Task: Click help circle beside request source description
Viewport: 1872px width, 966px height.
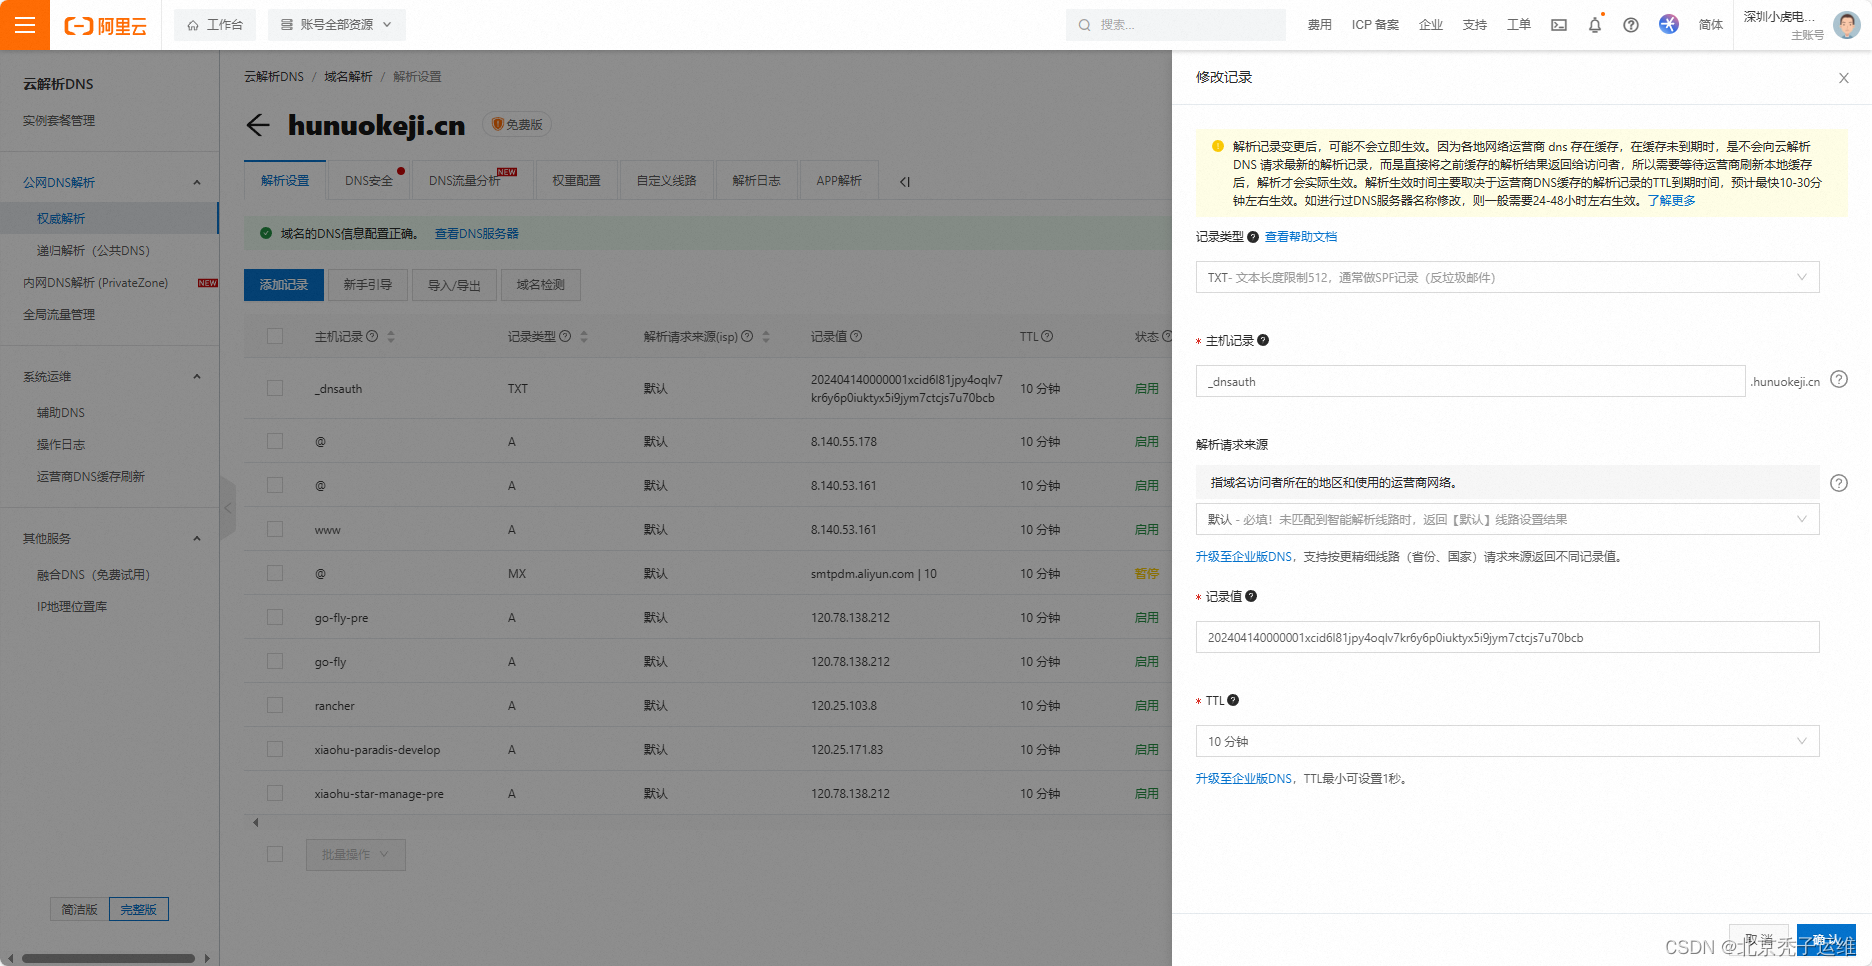Action: coord(1839,483)
